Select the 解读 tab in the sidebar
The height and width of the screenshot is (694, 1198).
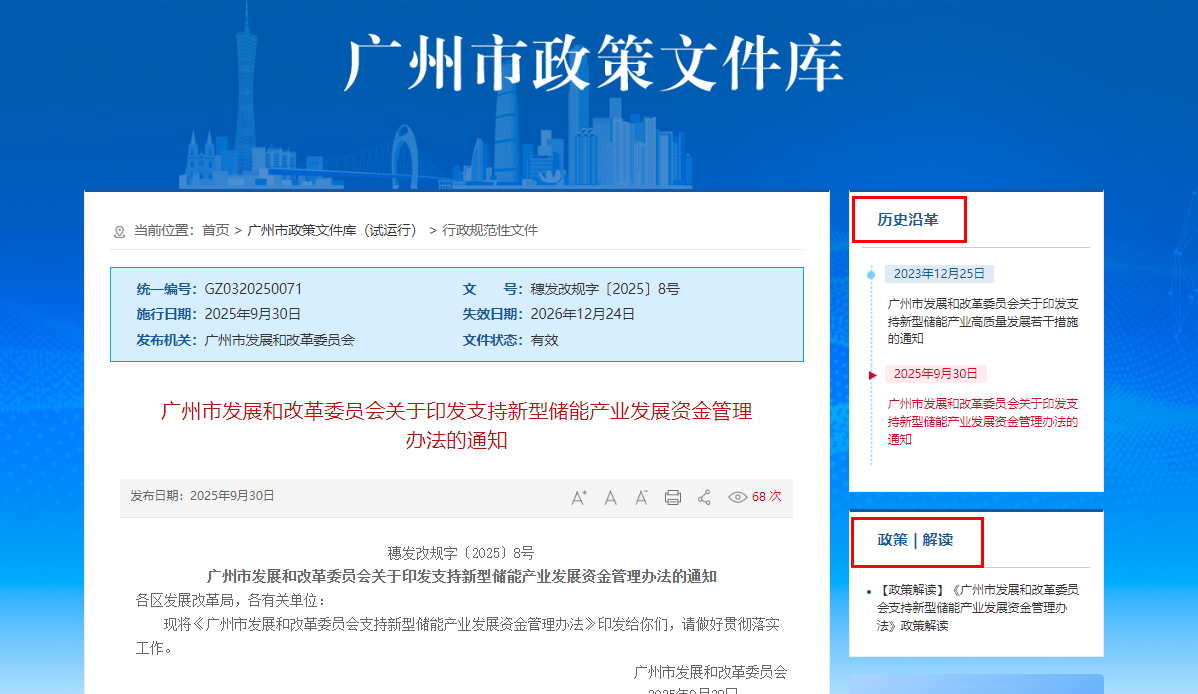pyautogui.click(x=938, y=540)
